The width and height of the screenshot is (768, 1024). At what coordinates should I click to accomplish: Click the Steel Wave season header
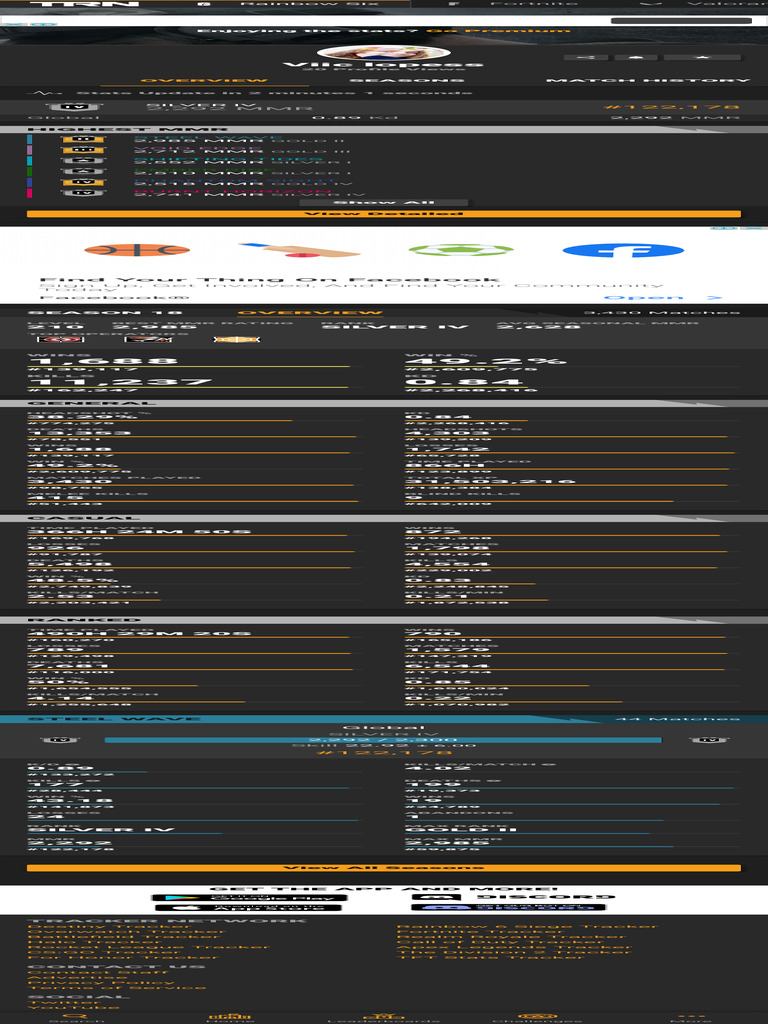click(x=383, y=719)
